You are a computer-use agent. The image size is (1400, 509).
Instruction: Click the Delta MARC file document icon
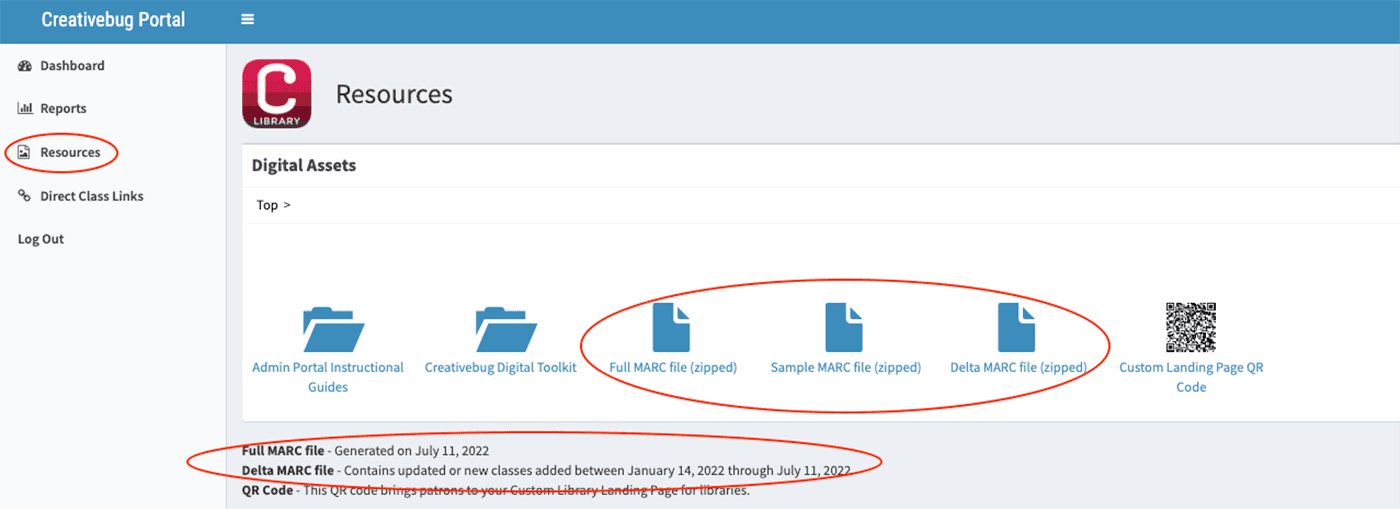(x=1017, y=327)
